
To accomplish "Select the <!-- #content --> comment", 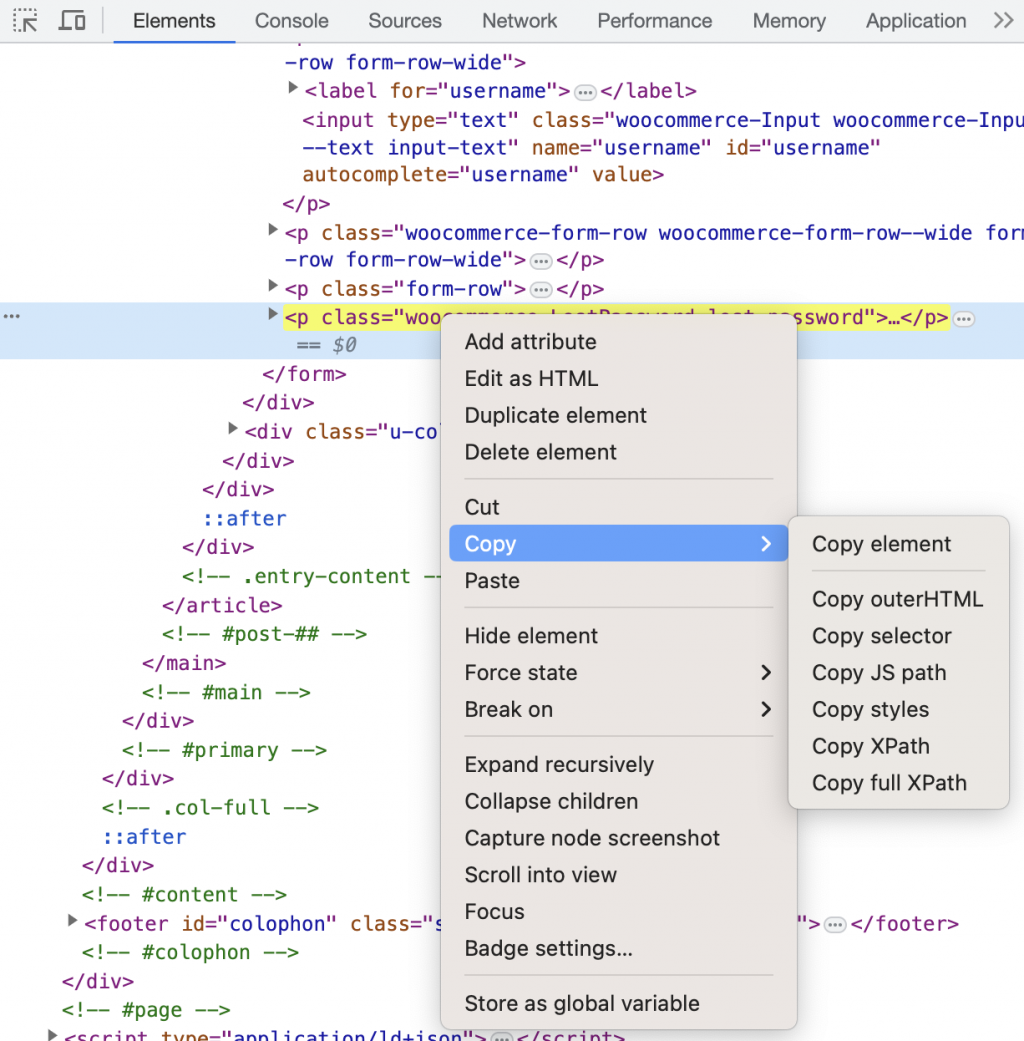I will (x=185, y=895).
